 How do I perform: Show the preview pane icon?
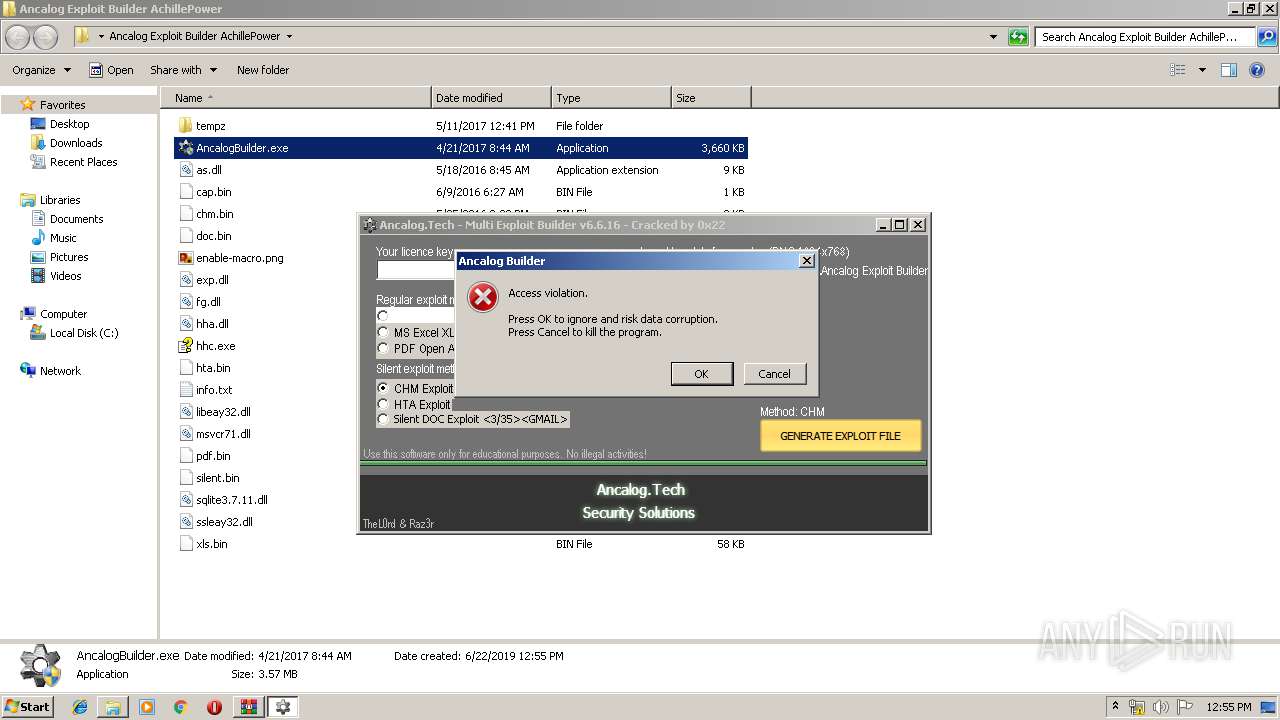pos(1229,70)
